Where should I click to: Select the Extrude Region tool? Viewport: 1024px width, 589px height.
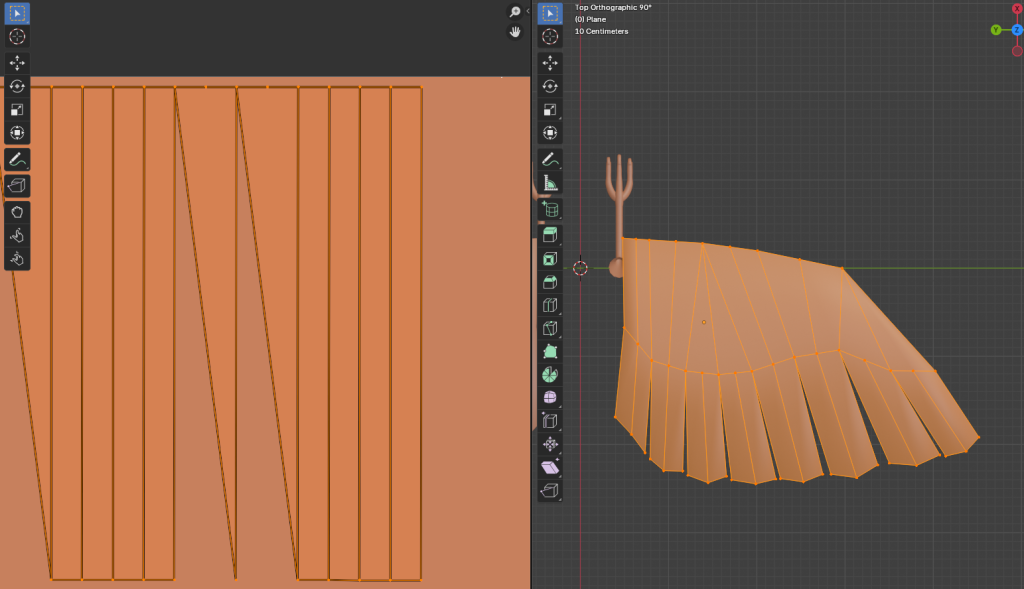[549, 235]
